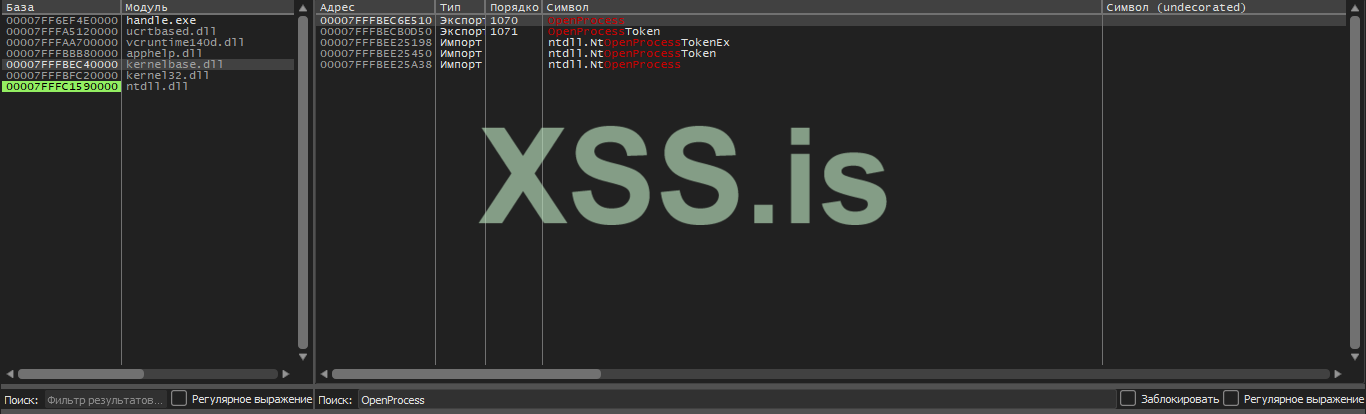Viewport: 1366px width, 414px height.
Task: Select symbol address 00007FFFBEC6E510
Action: [x=376, y=20]
